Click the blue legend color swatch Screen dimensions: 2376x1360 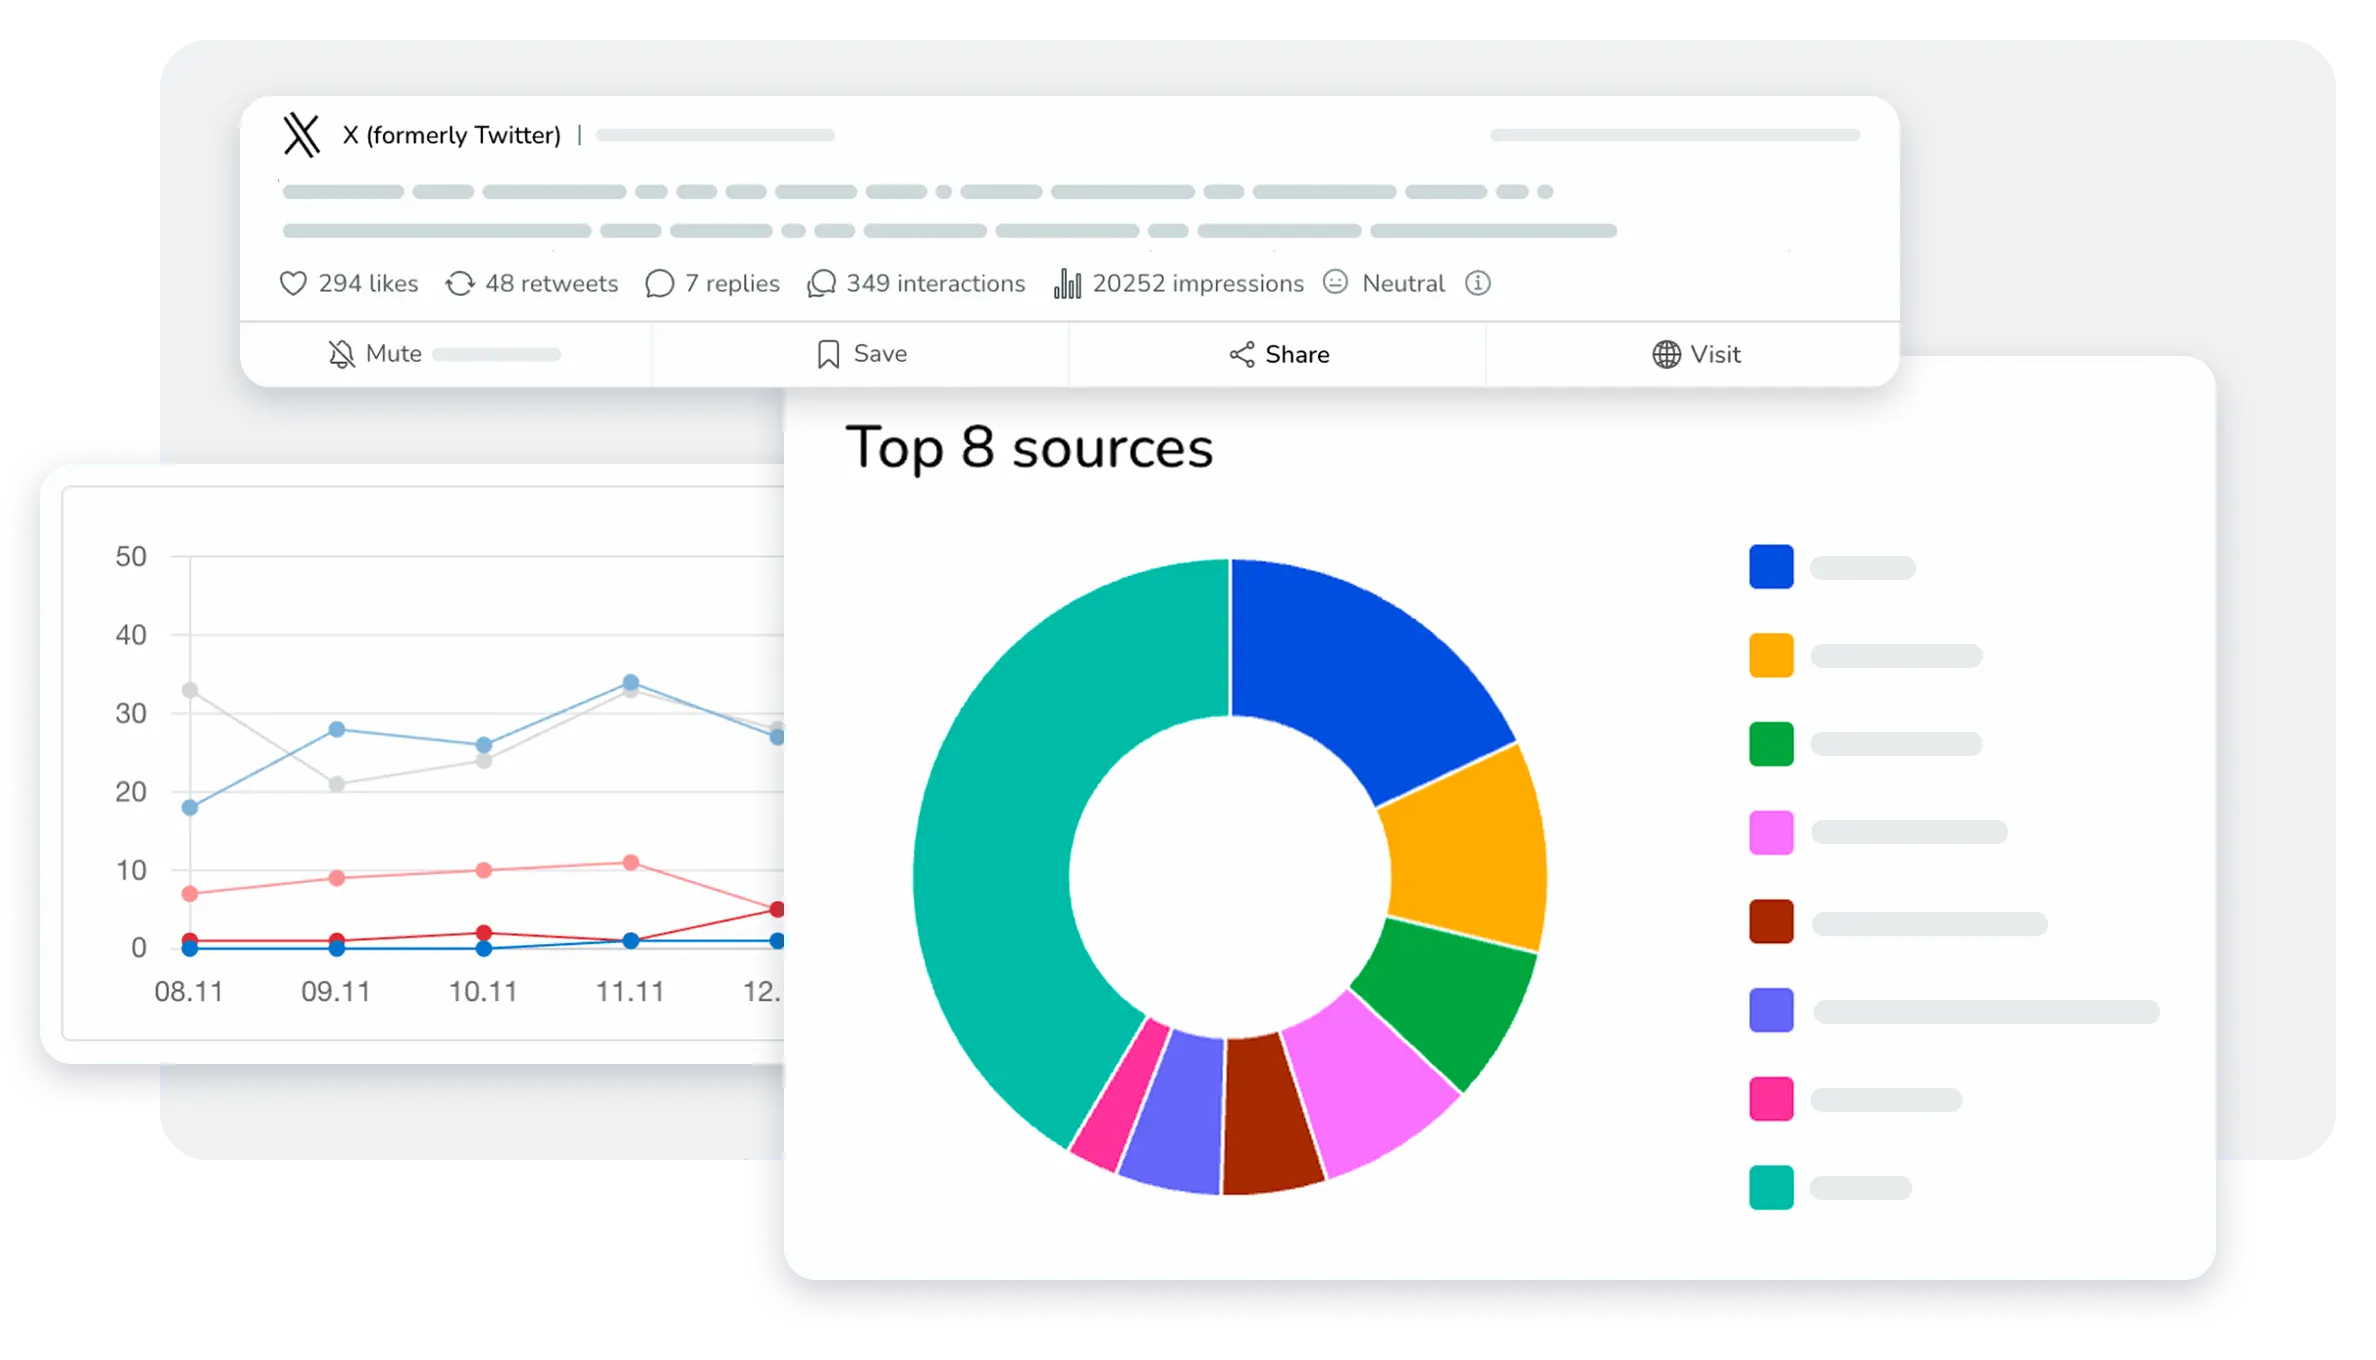click(1771, 567)
